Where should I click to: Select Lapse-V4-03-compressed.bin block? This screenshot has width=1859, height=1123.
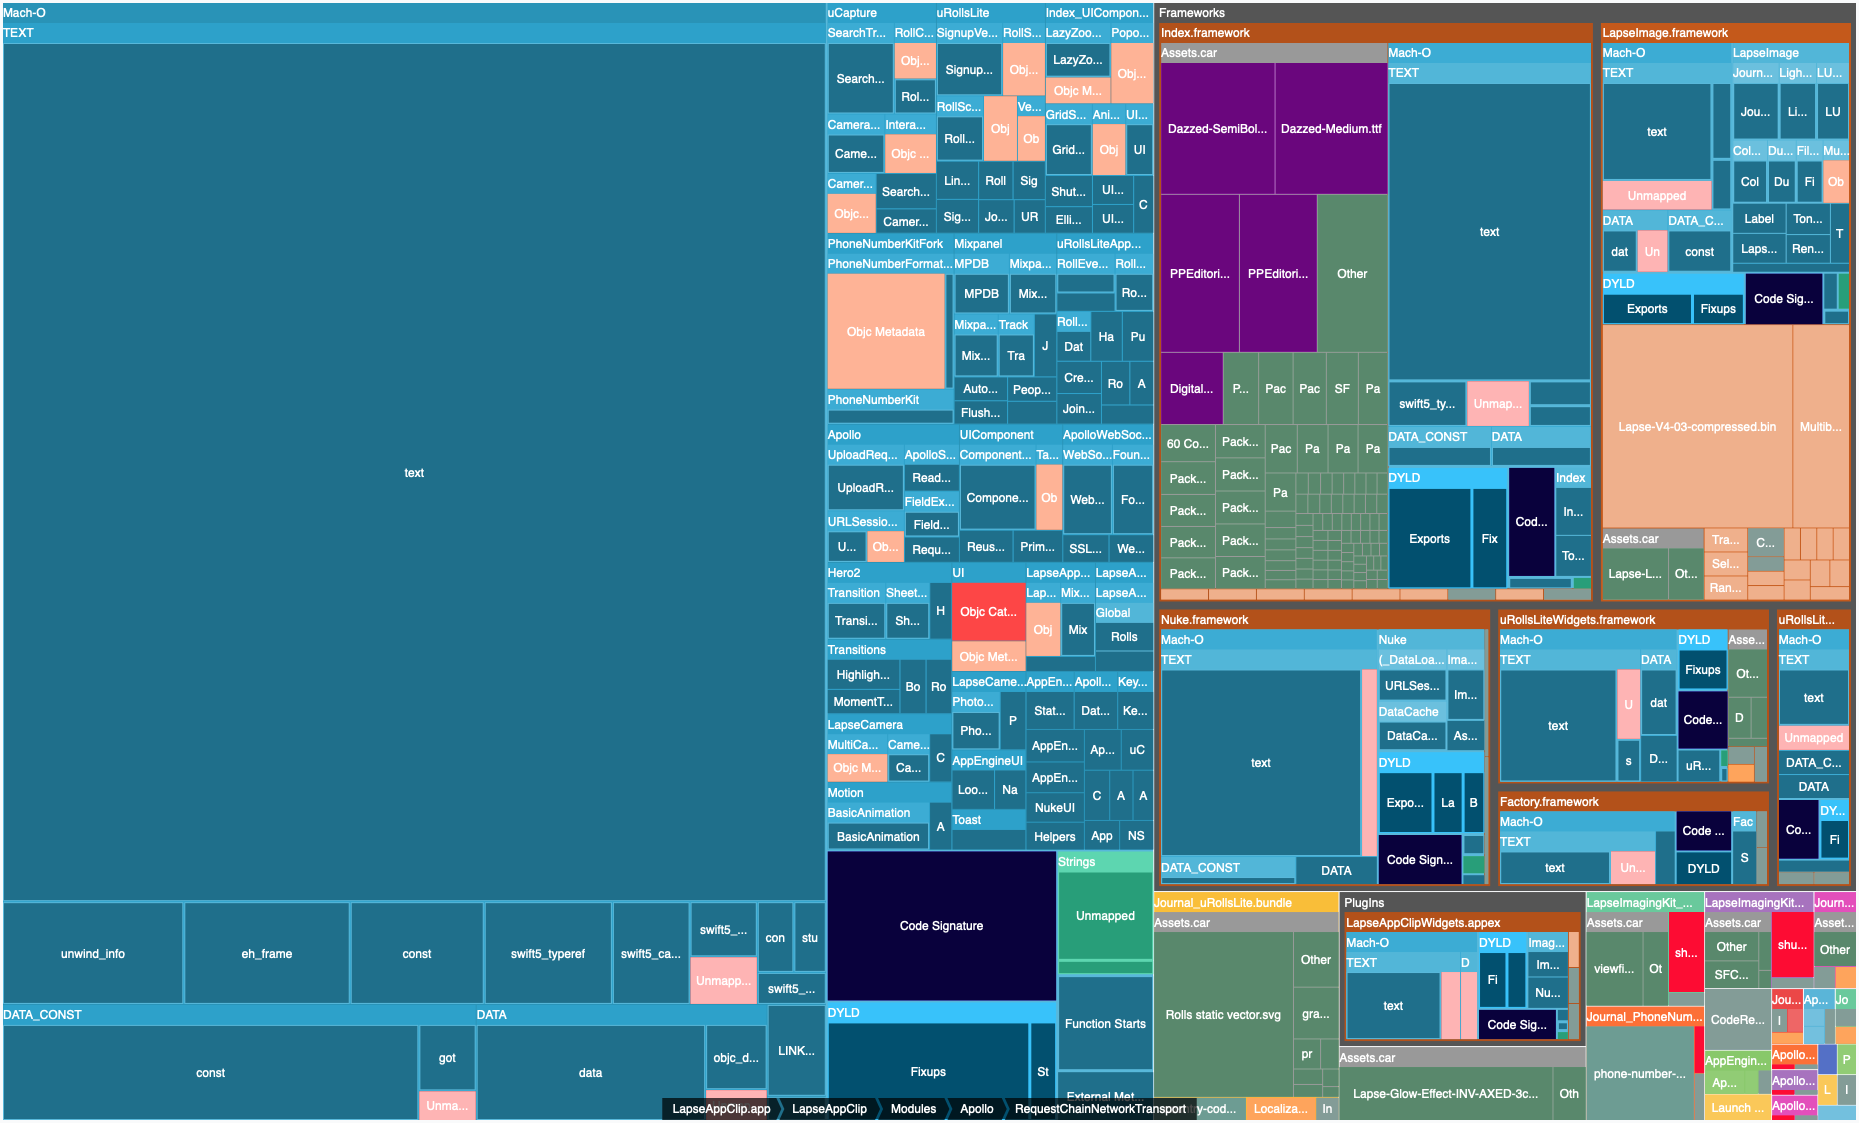[1697, 426]
